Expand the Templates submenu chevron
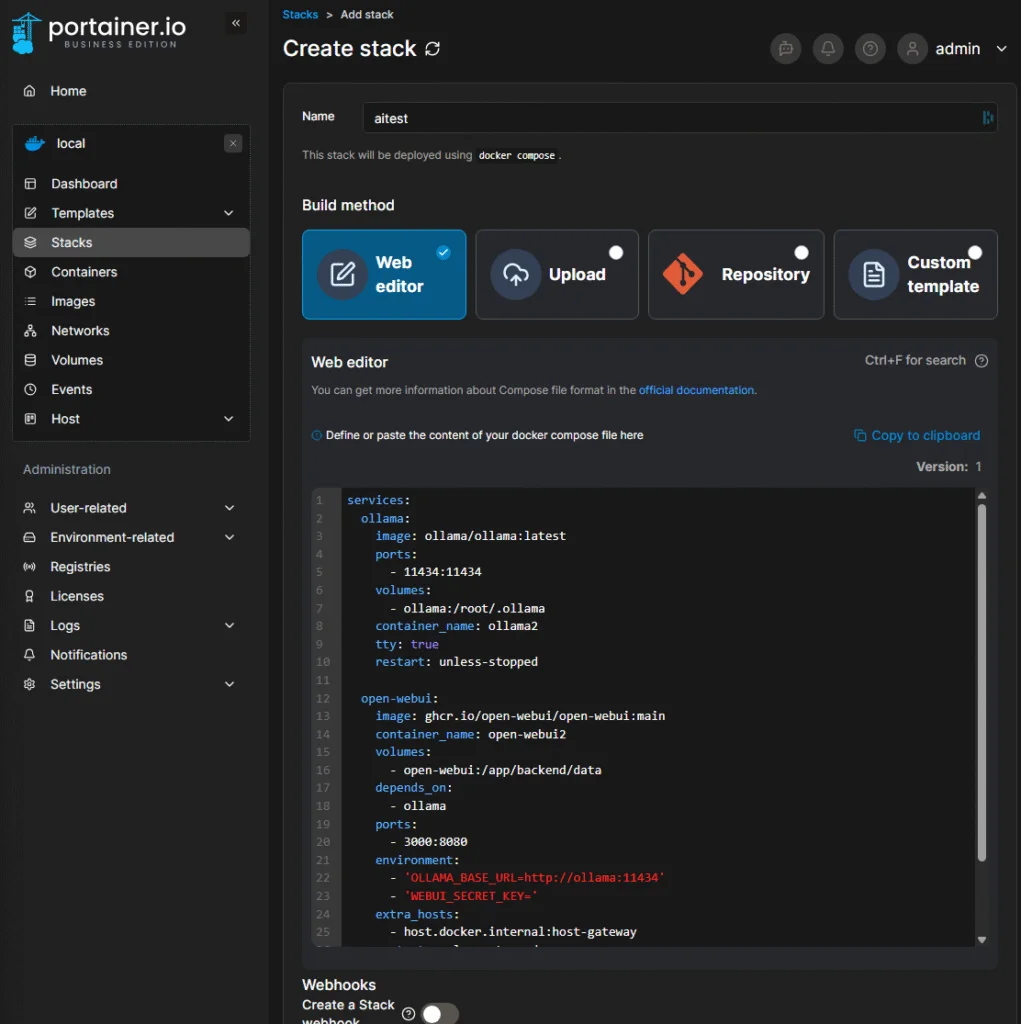 pos(229,213)
